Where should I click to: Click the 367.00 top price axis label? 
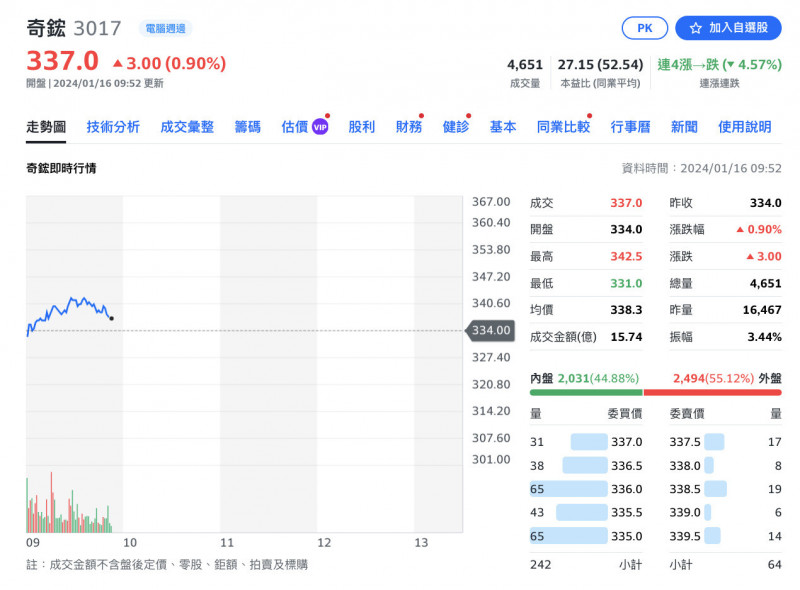pos(491,202)
